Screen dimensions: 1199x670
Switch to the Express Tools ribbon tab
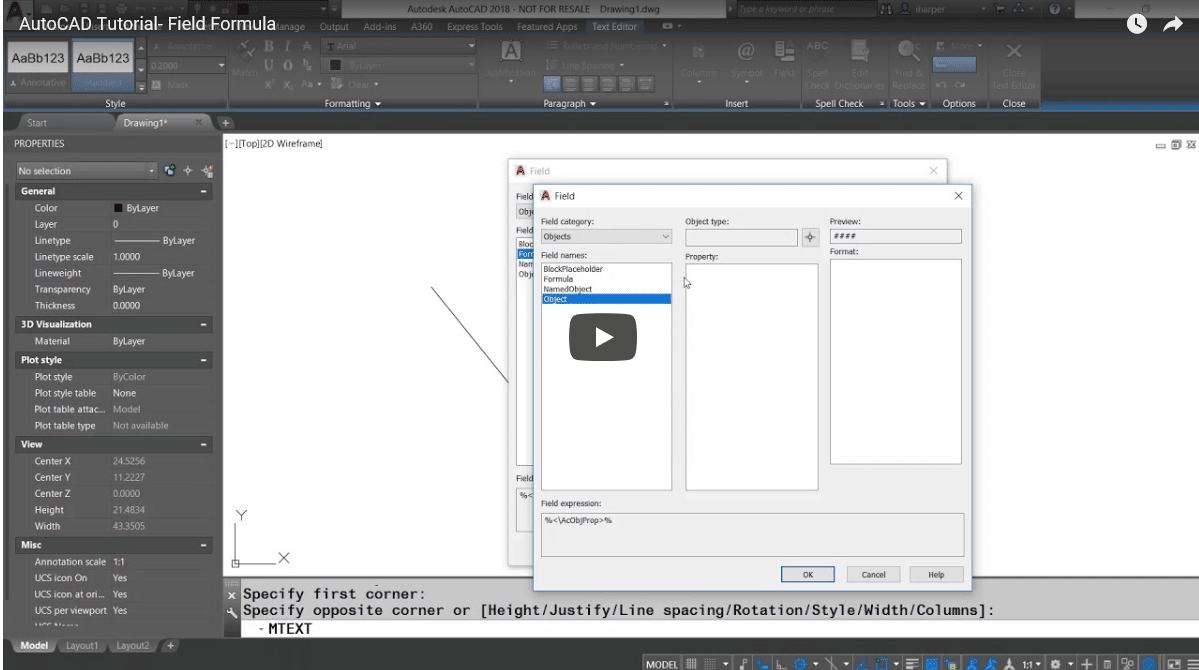tap(474, 26)
